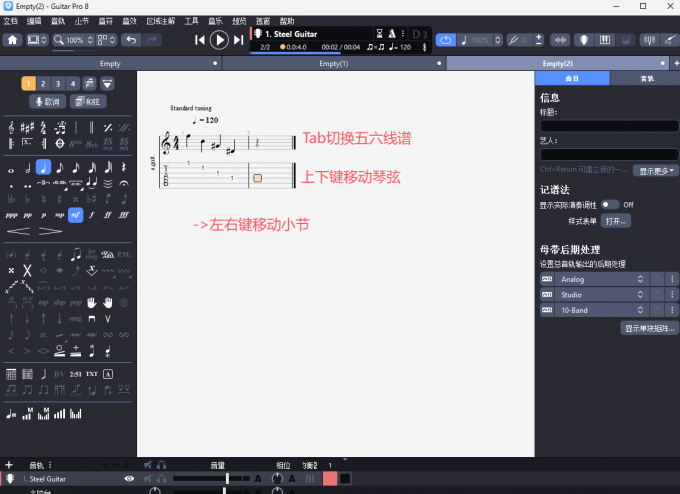Click the Steel Guitar pan knob
The width and height of the screenshot is (680, 494).
click(277, 479)
